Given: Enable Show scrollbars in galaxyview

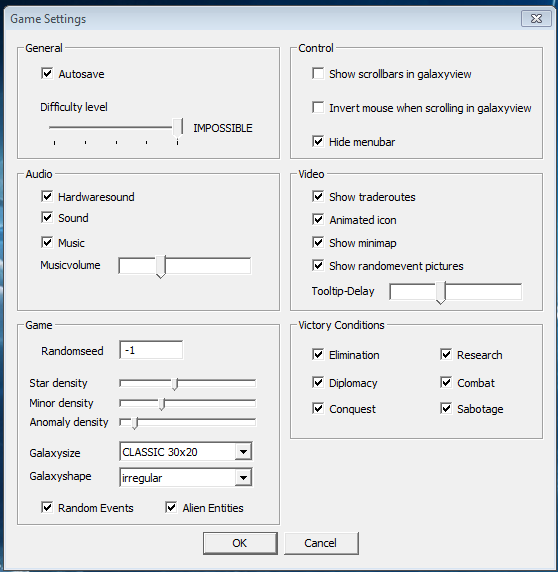Looking at the screenshot, I should tap(318, 73).
